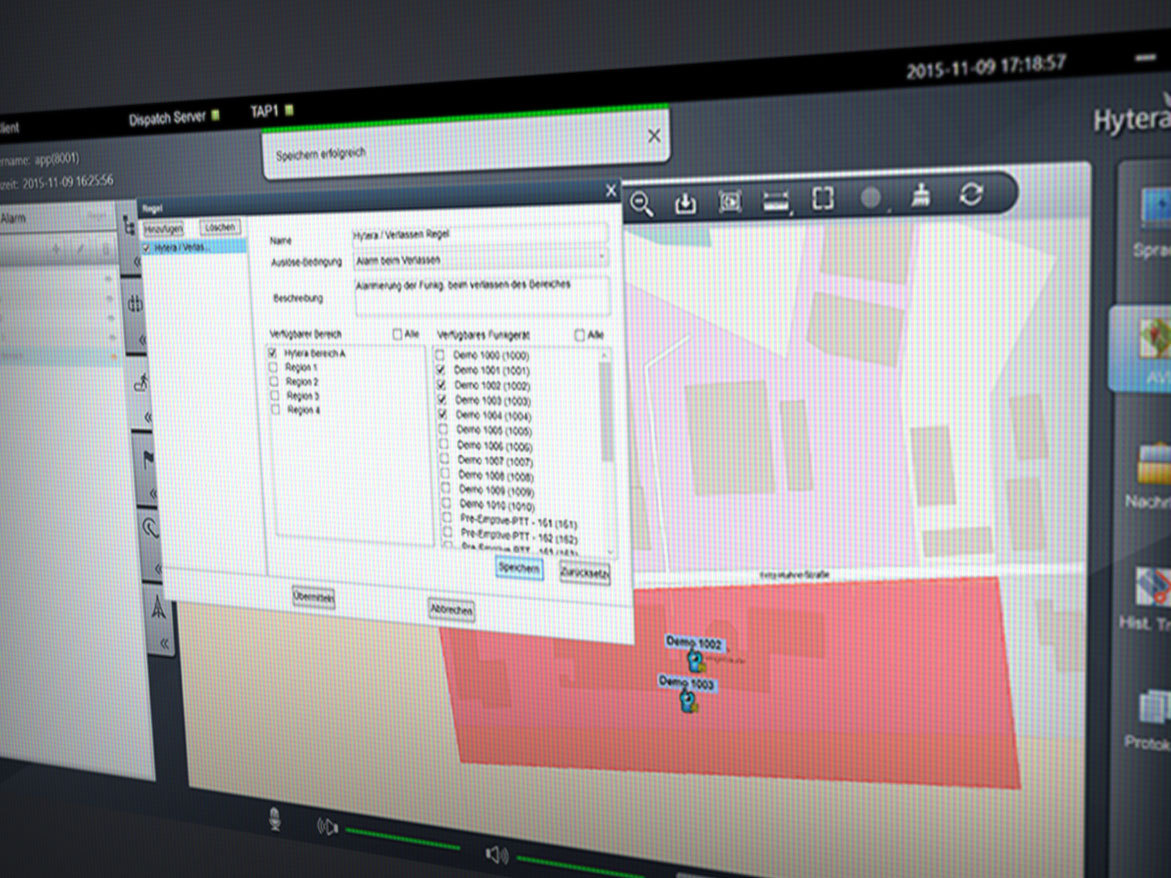Select the ruler measure tool
This screenshot has width=1171, height=878.
[776, 201]
